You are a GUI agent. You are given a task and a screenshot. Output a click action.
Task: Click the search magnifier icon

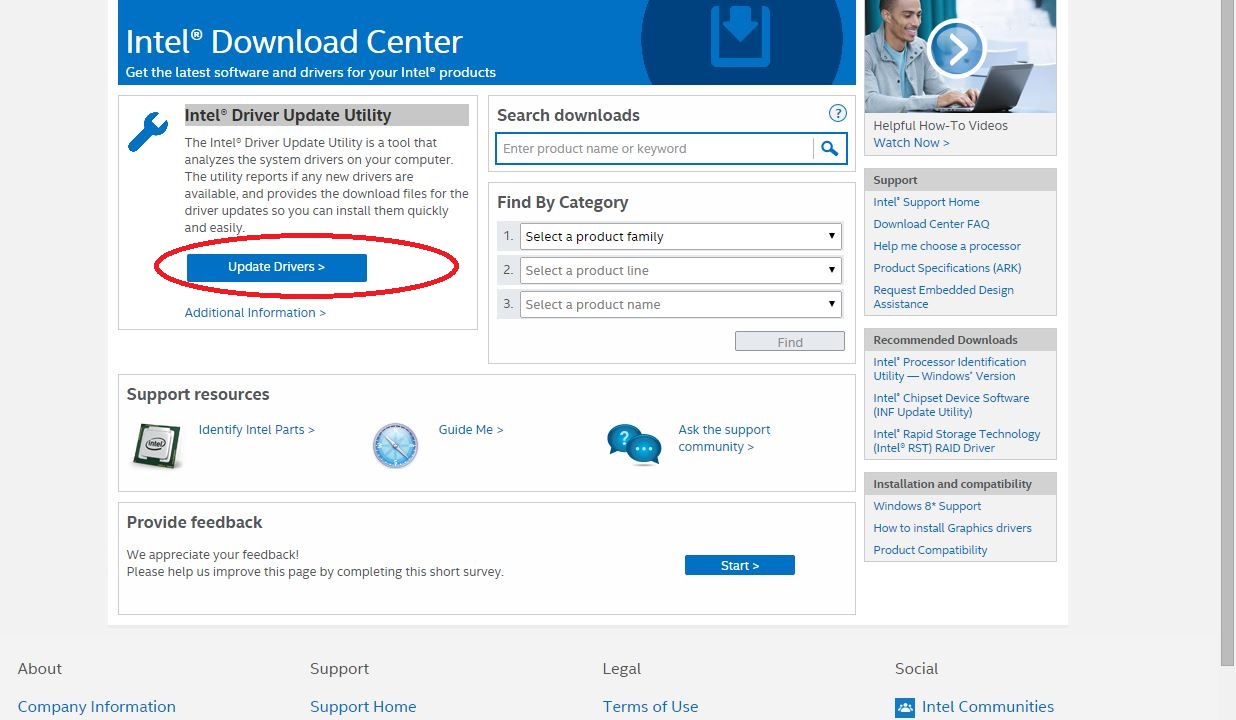[829, 149]
